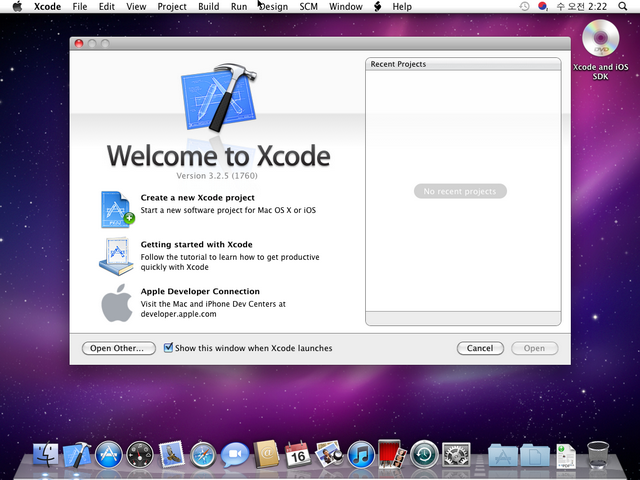The height and width of the screenshot is (480, 640).
Task: Click the Recent Projects list header
Action: (x=463, y=64)
